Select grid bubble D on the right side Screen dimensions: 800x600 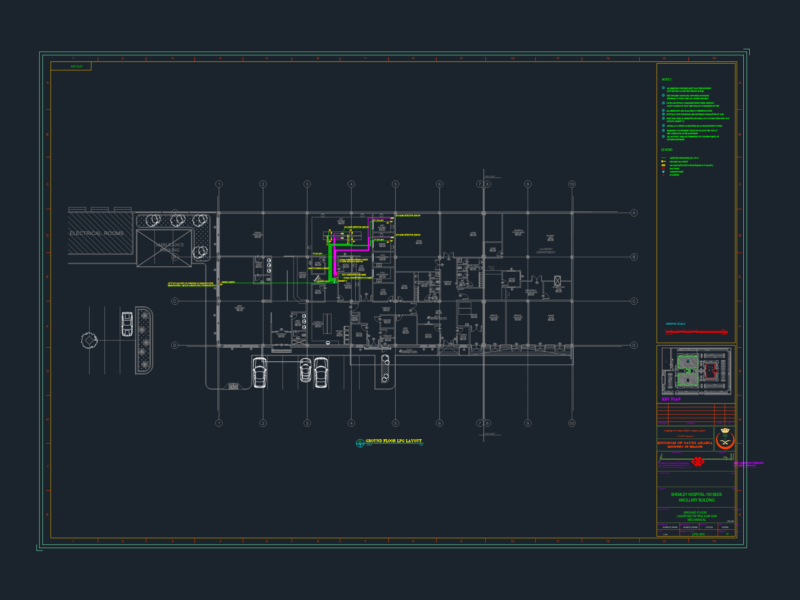(x=634, y=345)
